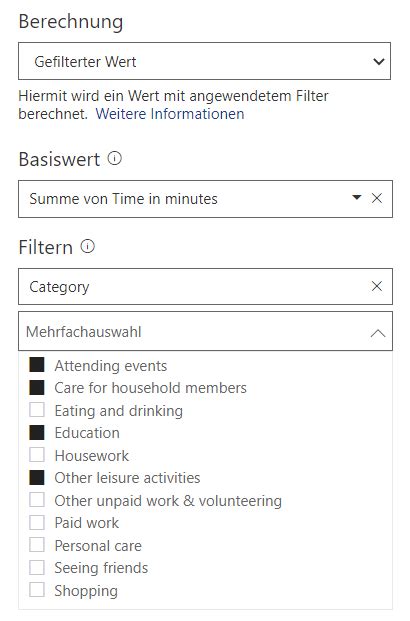Uncheck the Education checkbox
Viewport: 410px width, 621px height.
pos(37,432)
